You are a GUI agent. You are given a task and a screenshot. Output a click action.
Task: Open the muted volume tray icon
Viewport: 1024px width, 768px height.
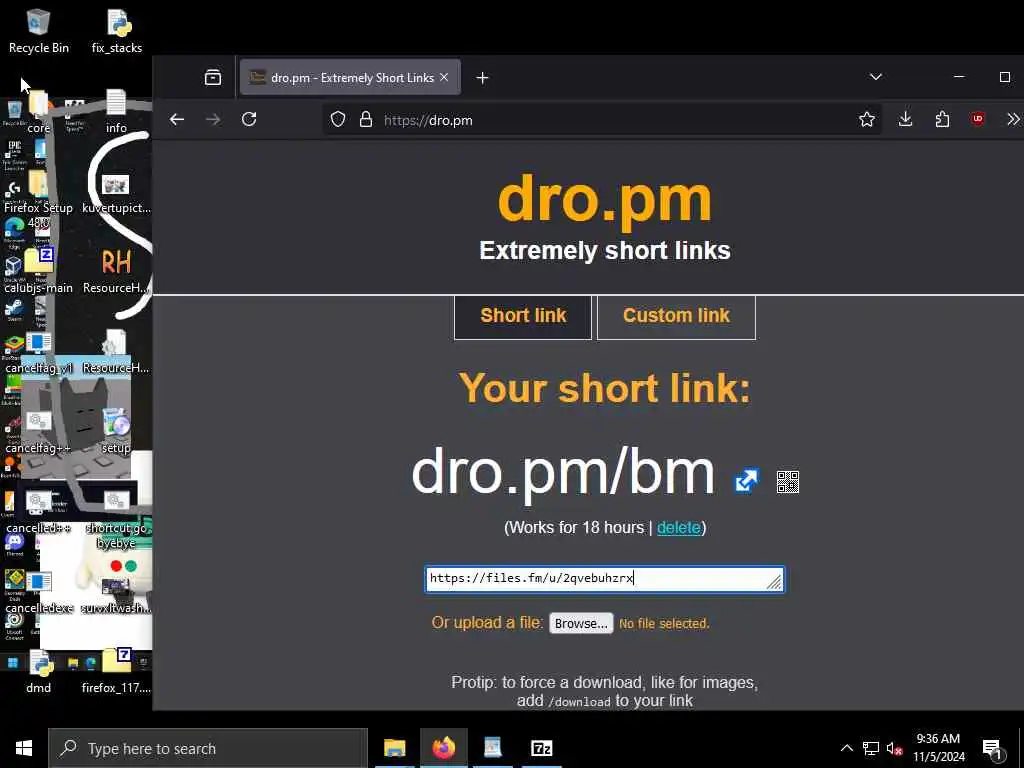pyautogui.click(x=893, y=748)
